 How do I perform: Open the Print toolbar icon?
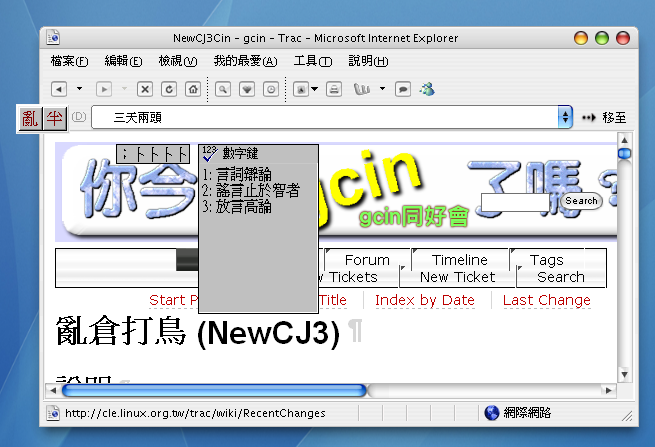(x=335, y=89)
